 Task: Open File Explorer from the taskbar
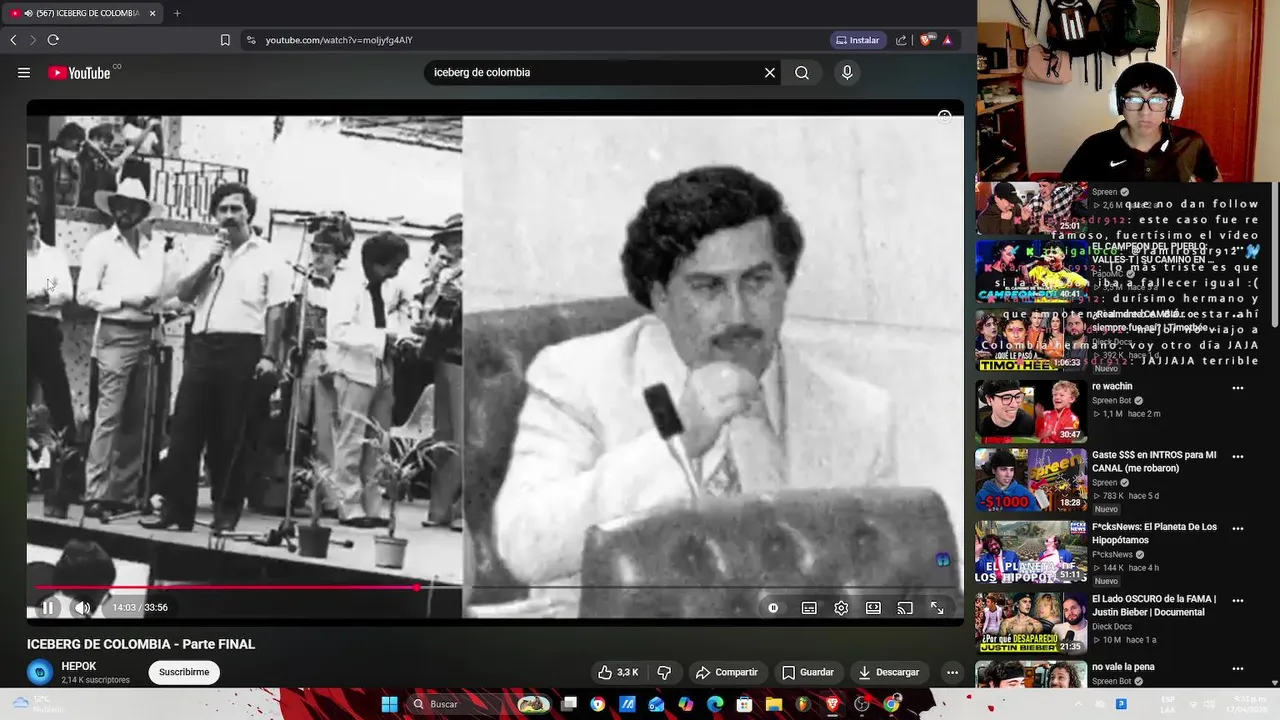[774, 704]
